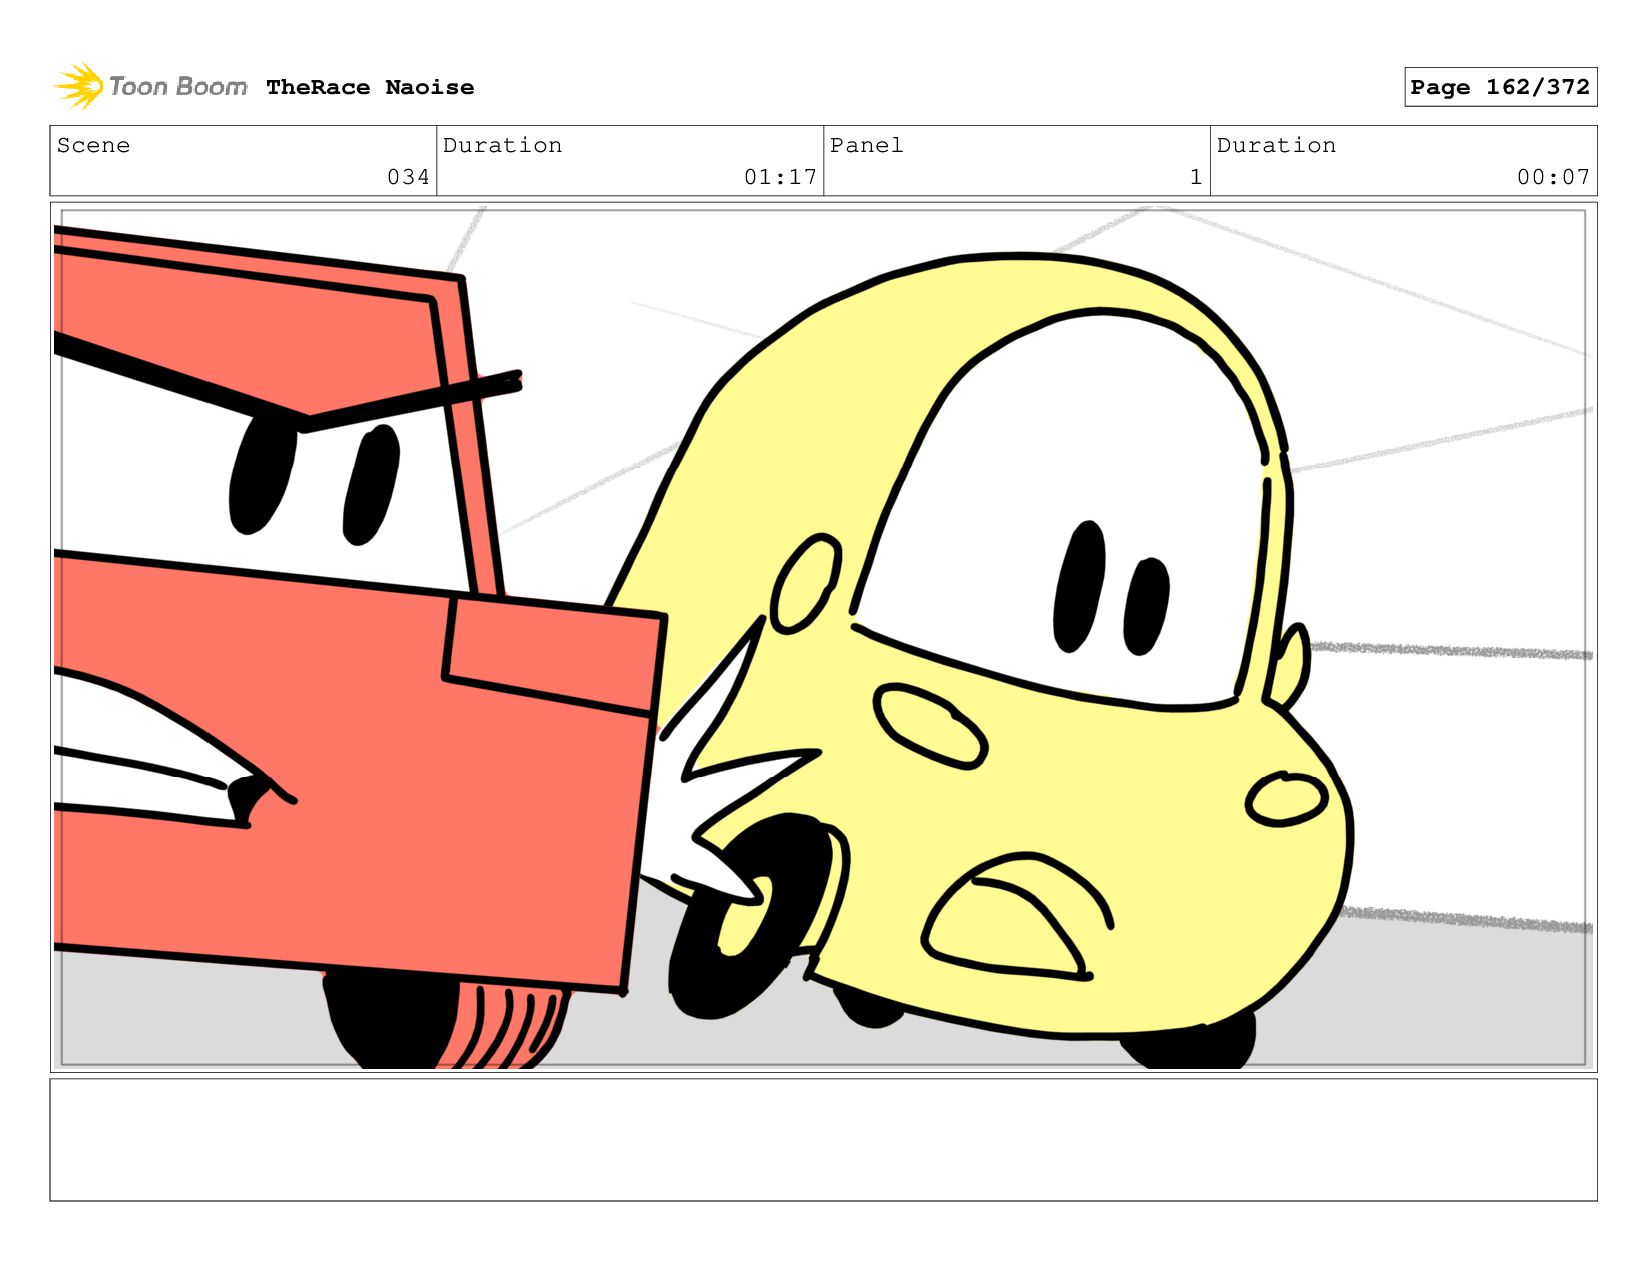
Task: Click the scene duration value '01:17'
Action: coord(780,177)
